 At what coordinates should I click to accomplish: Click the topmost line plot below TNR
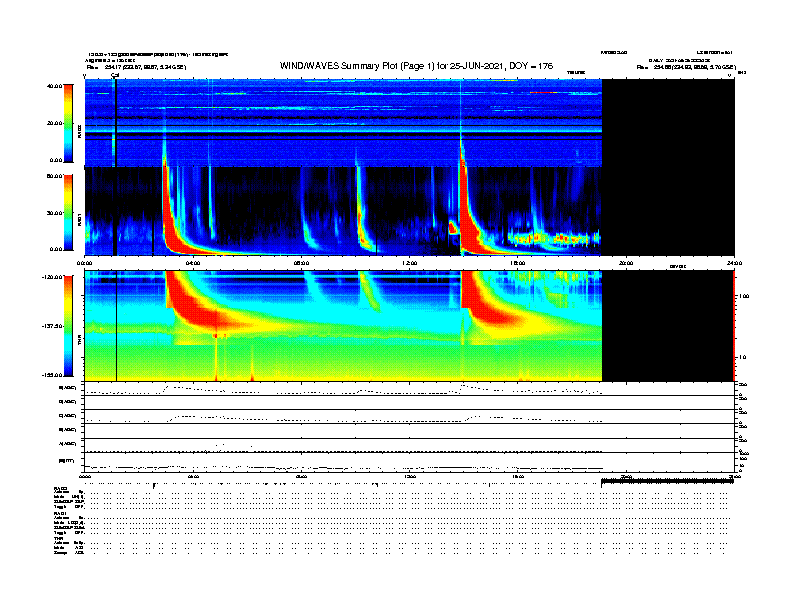409,388
